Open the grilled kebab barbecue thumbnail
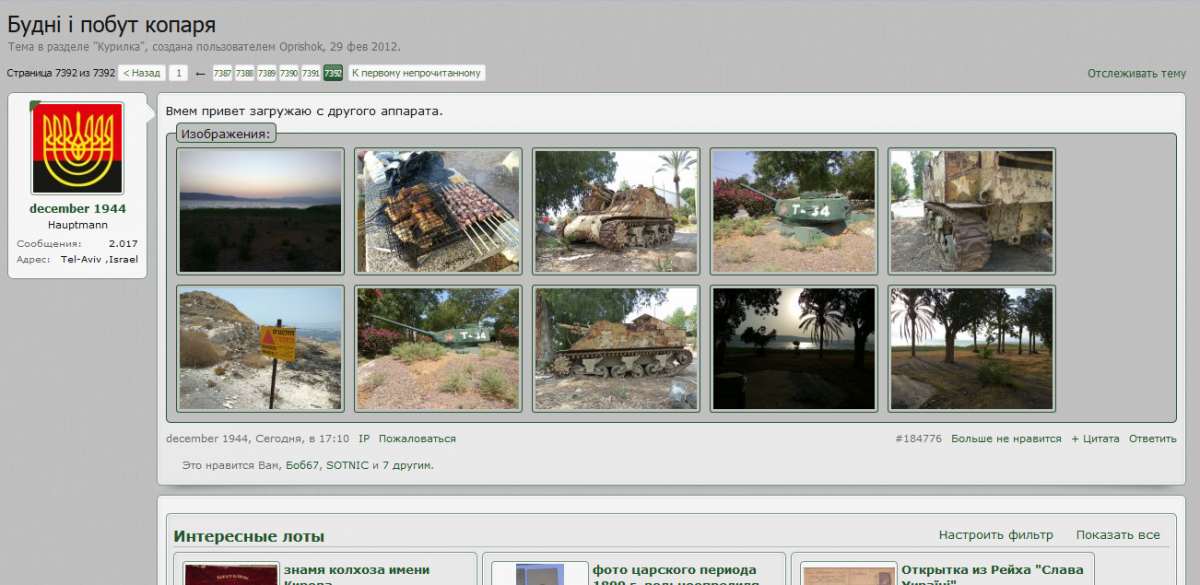Viewport: 1200px width, 585px height. tap(438, 211)
